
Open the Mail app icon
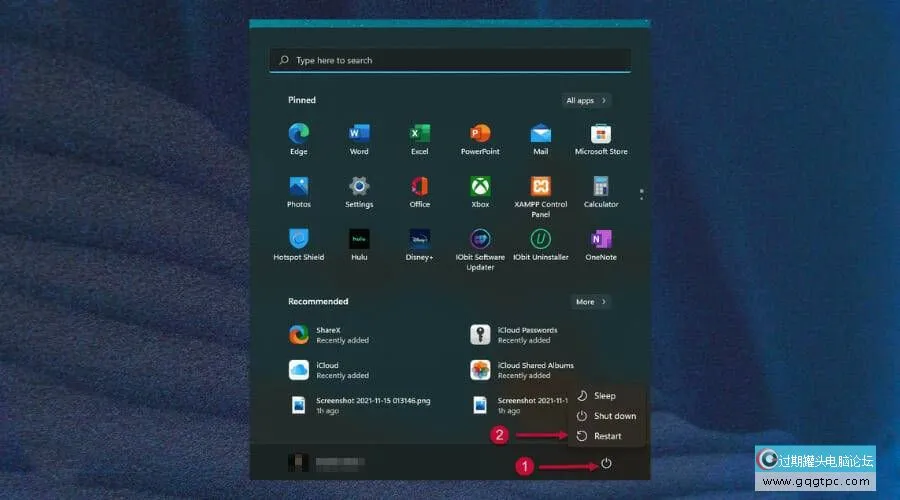pos(541,134)
